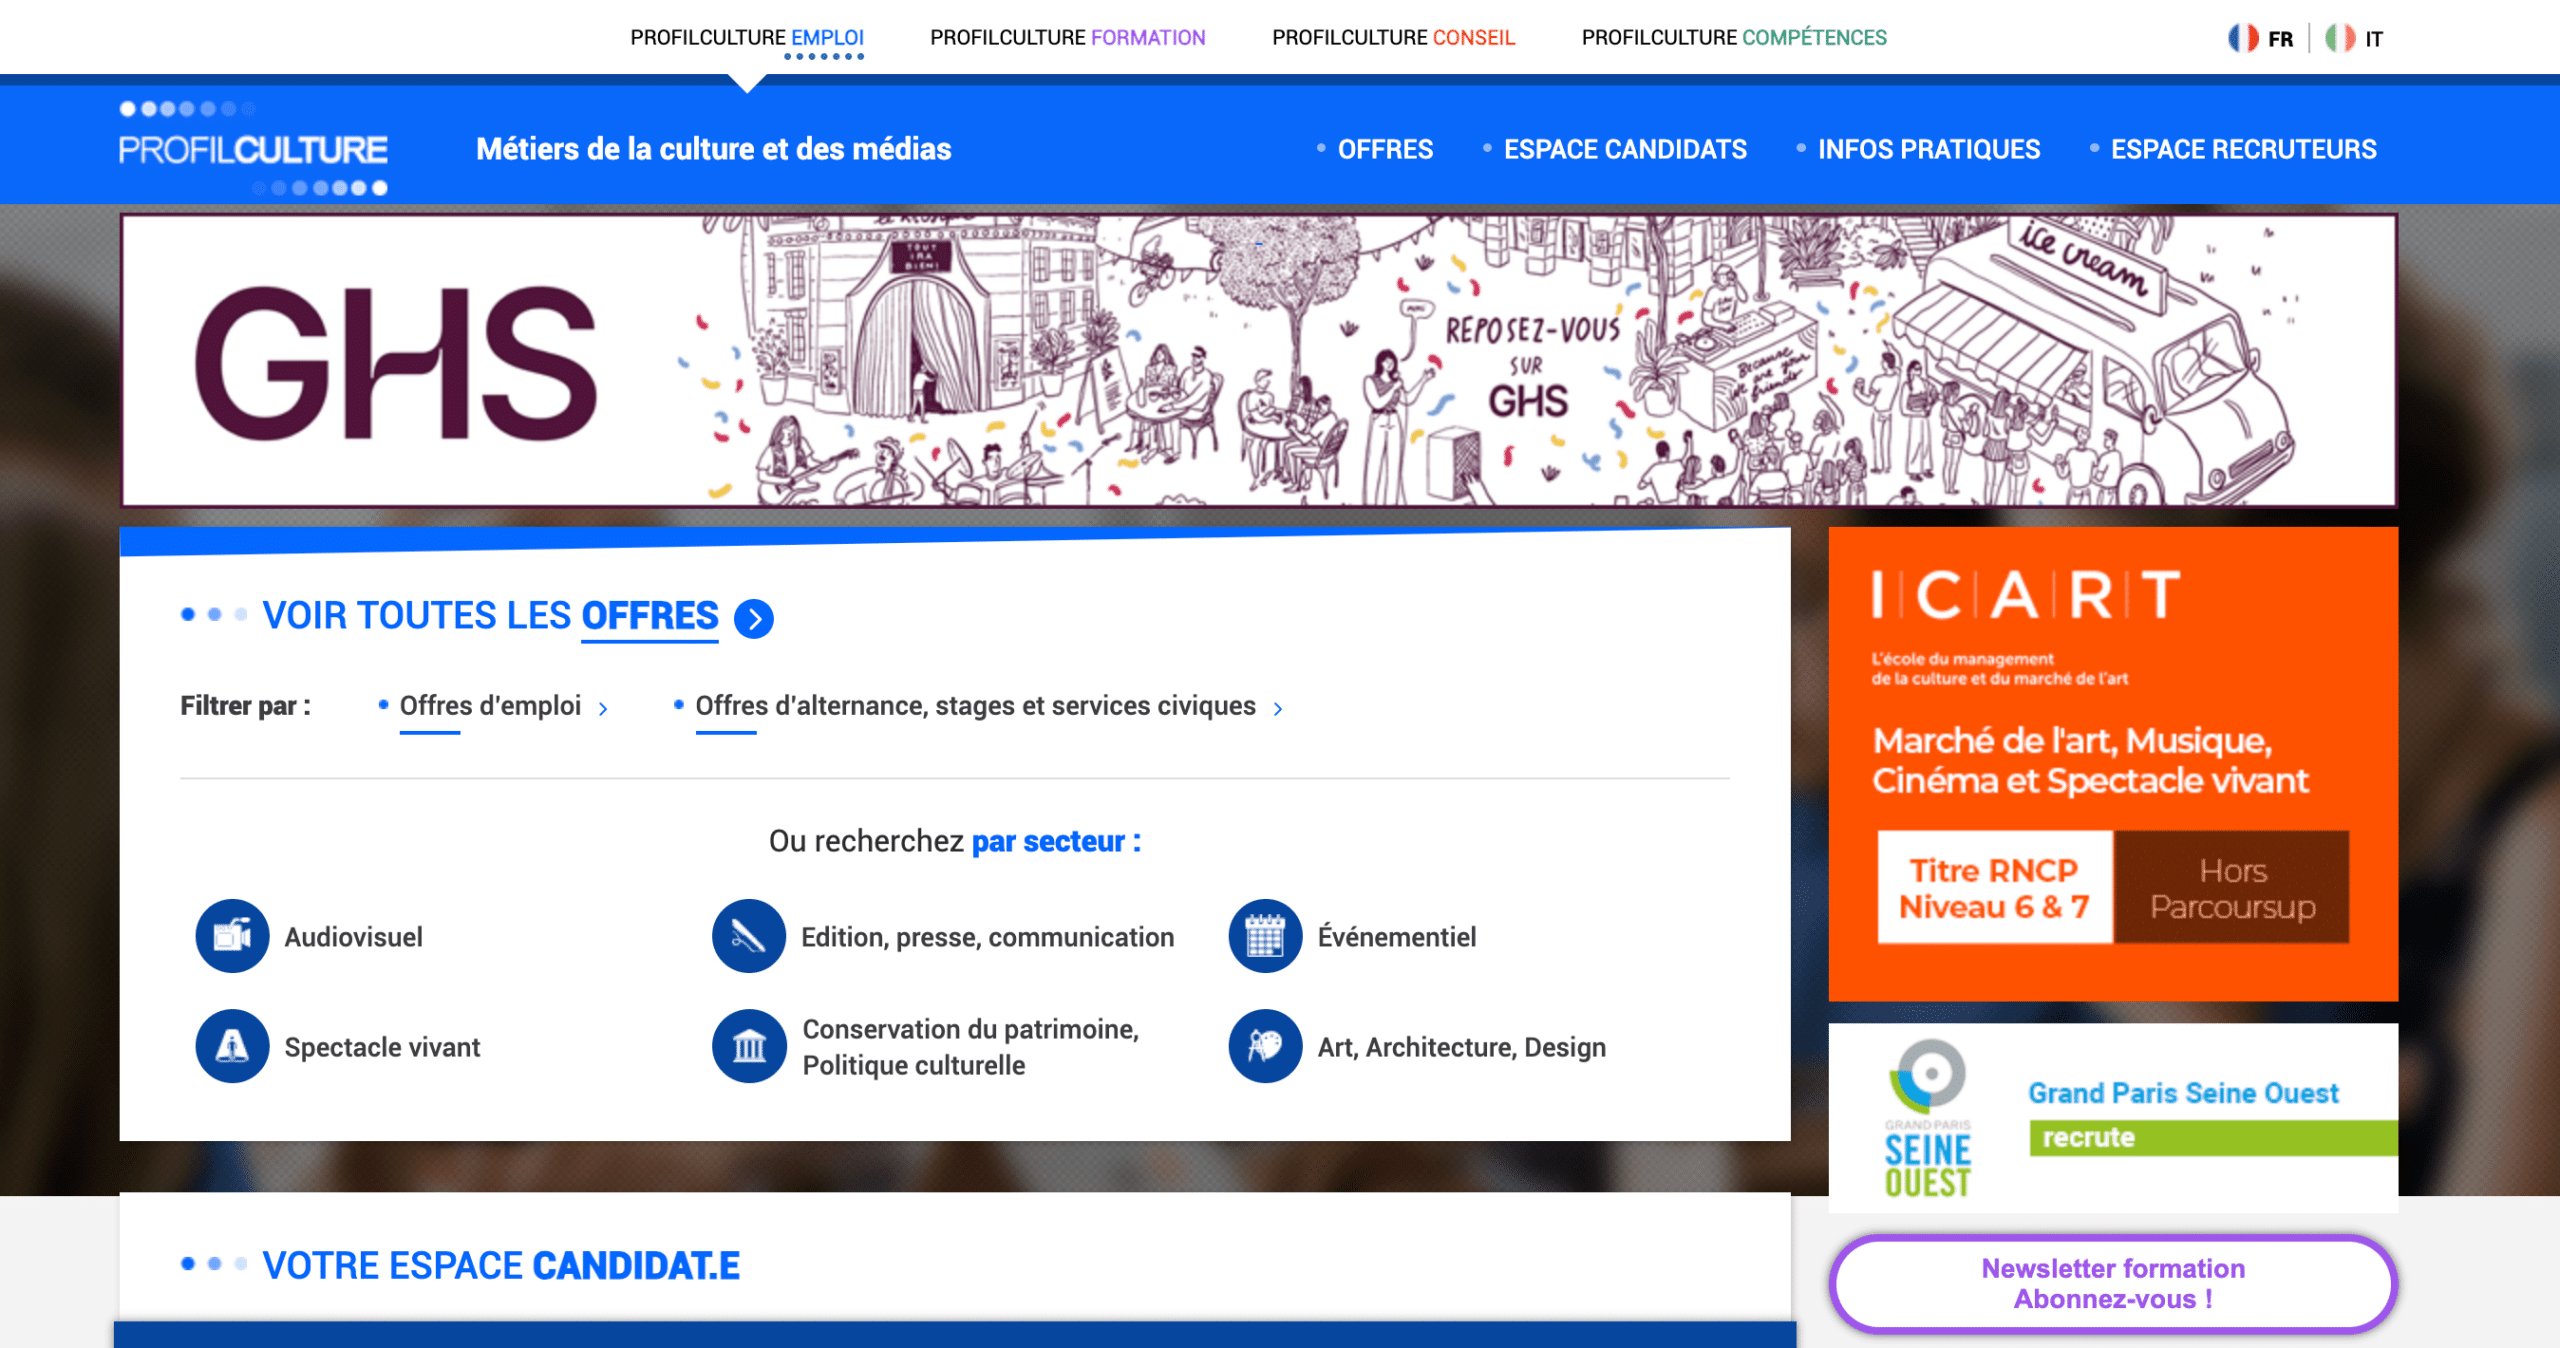Click the Métiers de la culture et des médias tagline

point(713,149)
